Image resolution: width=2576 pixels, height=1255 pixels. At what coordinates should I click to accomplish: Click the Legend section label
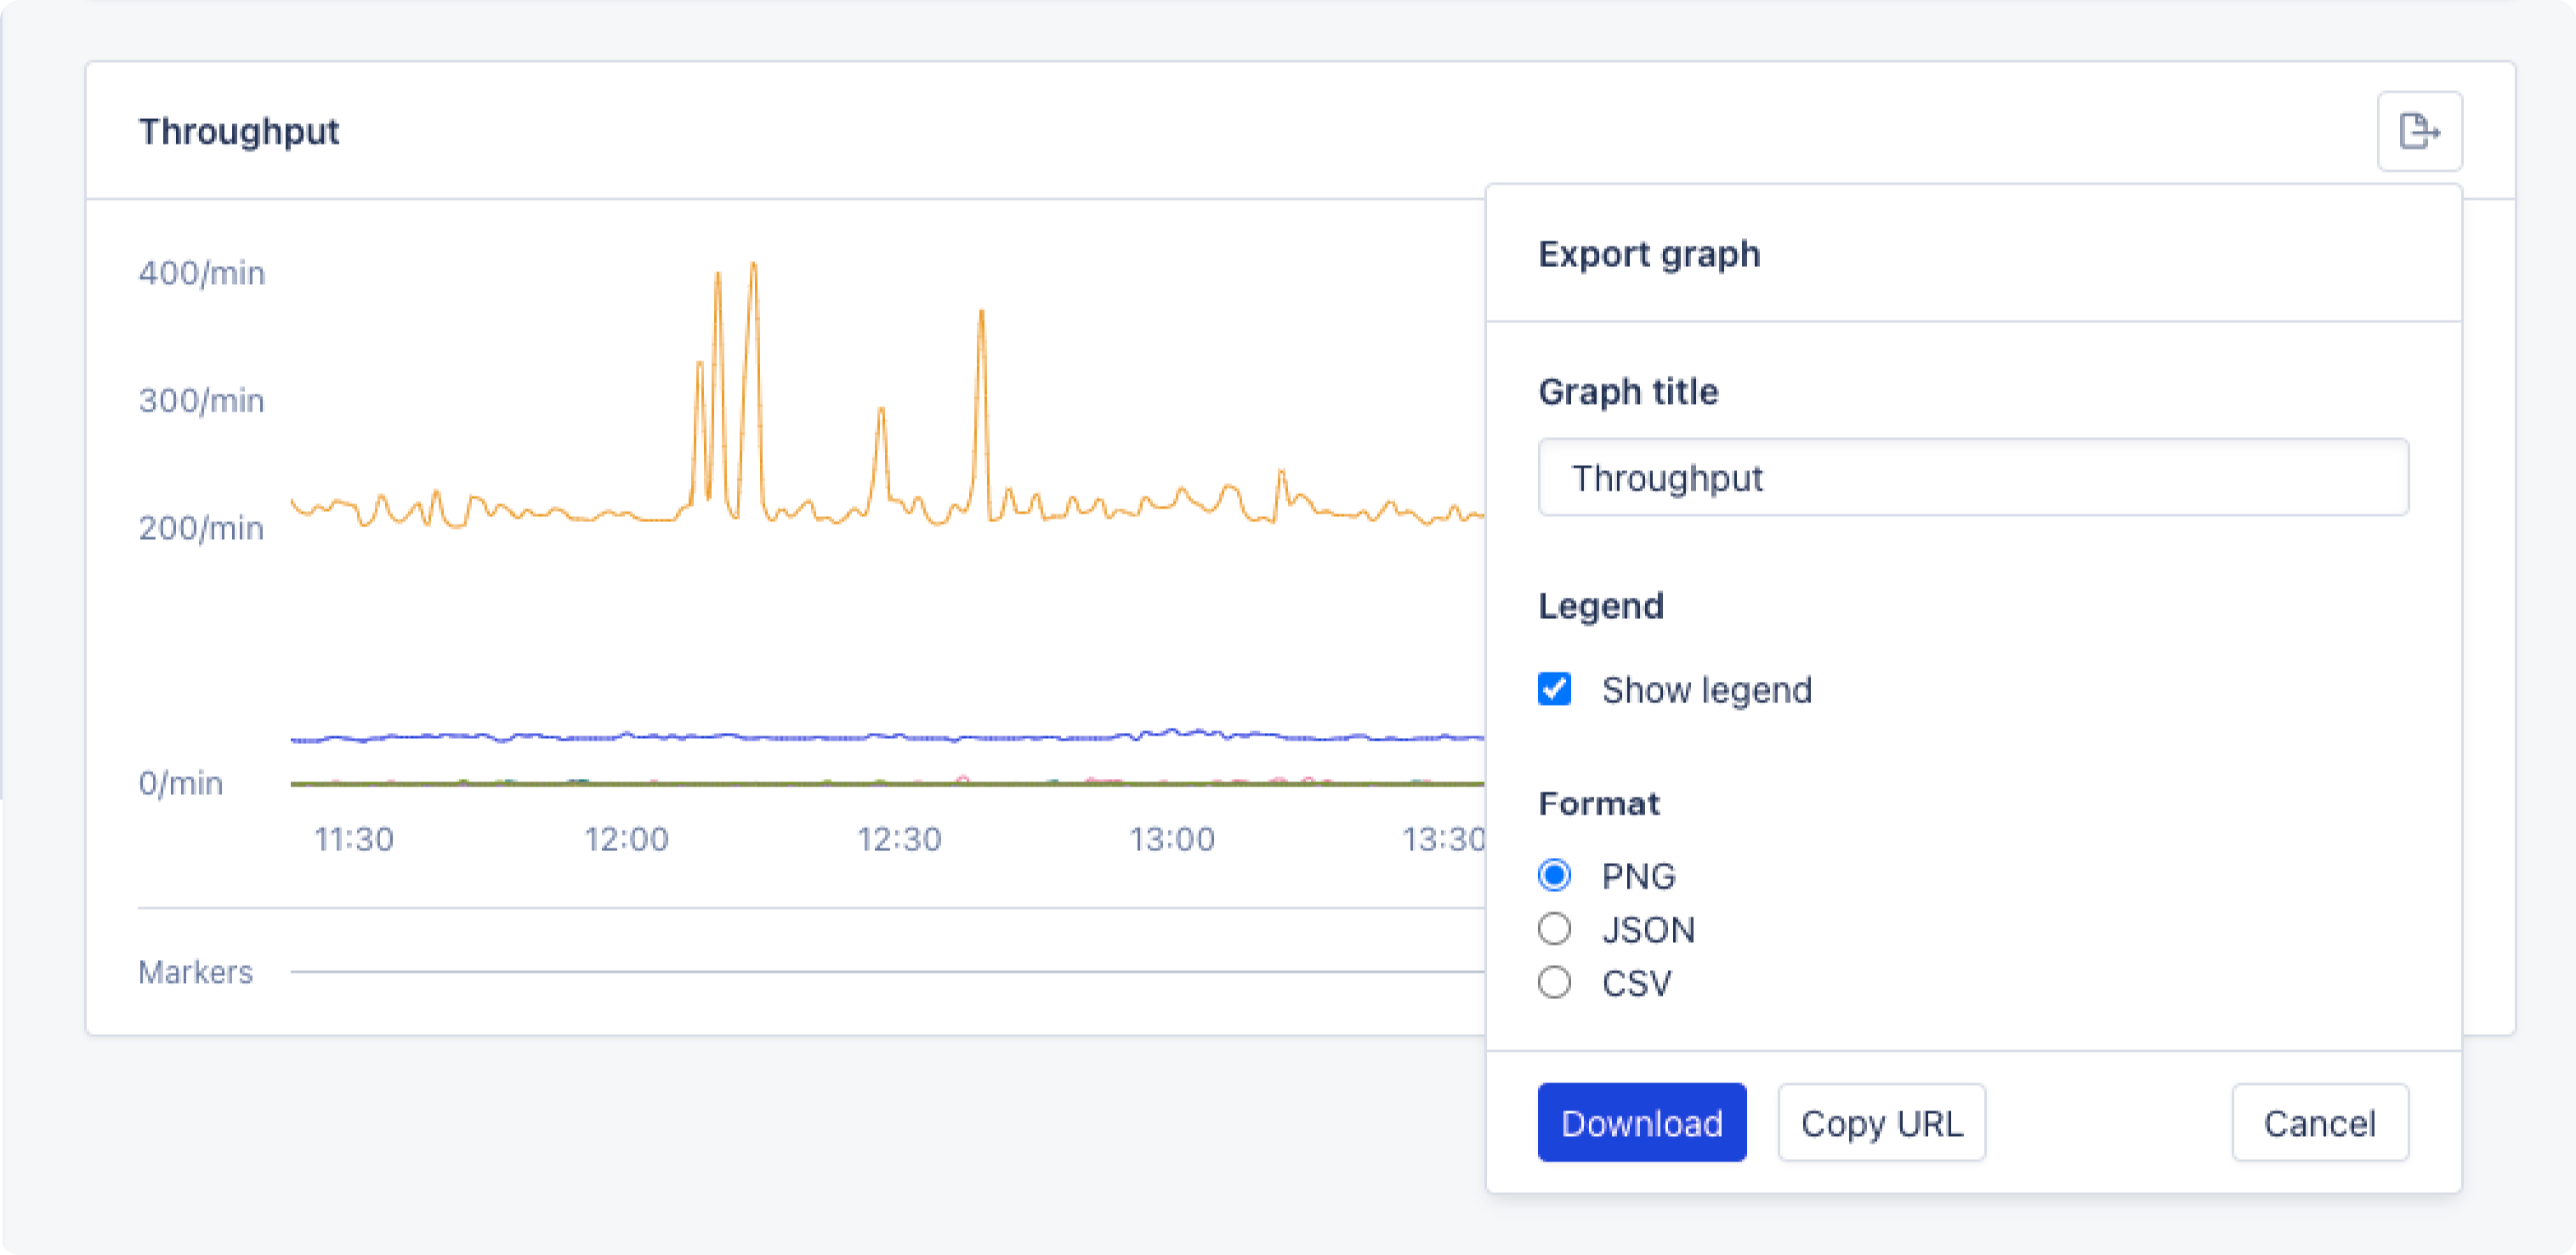[1601, 605]
